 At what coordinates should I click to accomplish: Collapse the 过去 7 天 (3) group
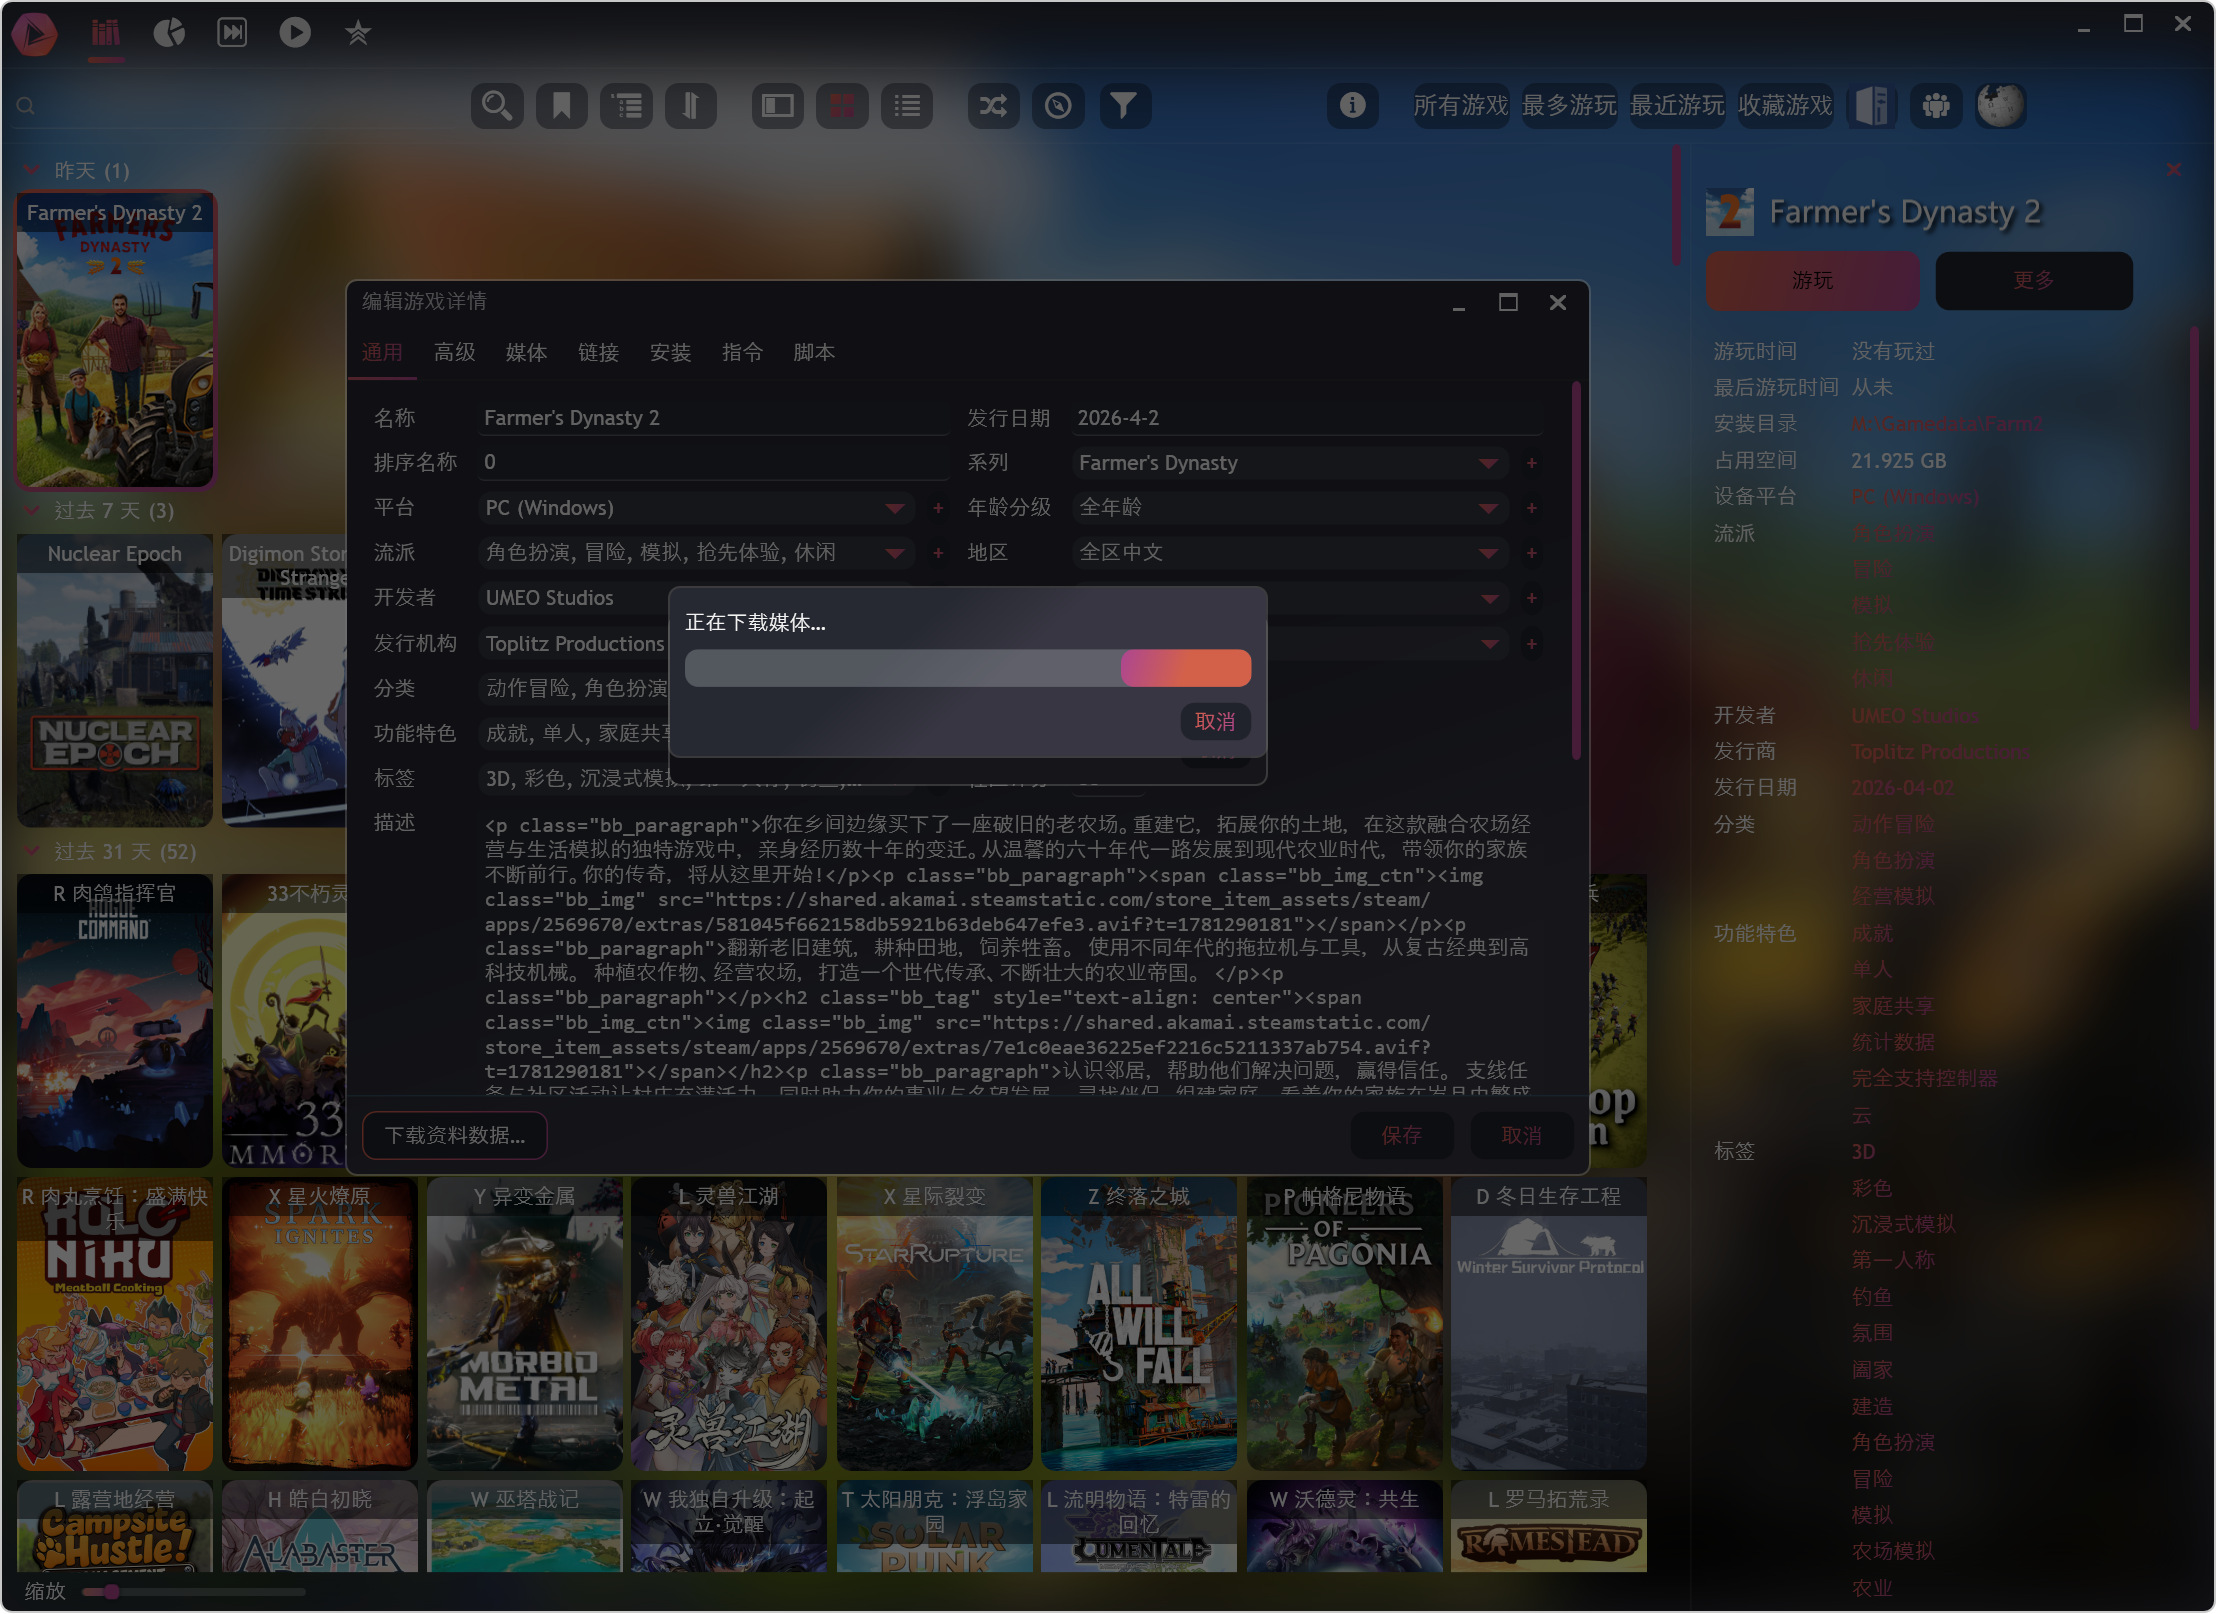pos(31,511)
